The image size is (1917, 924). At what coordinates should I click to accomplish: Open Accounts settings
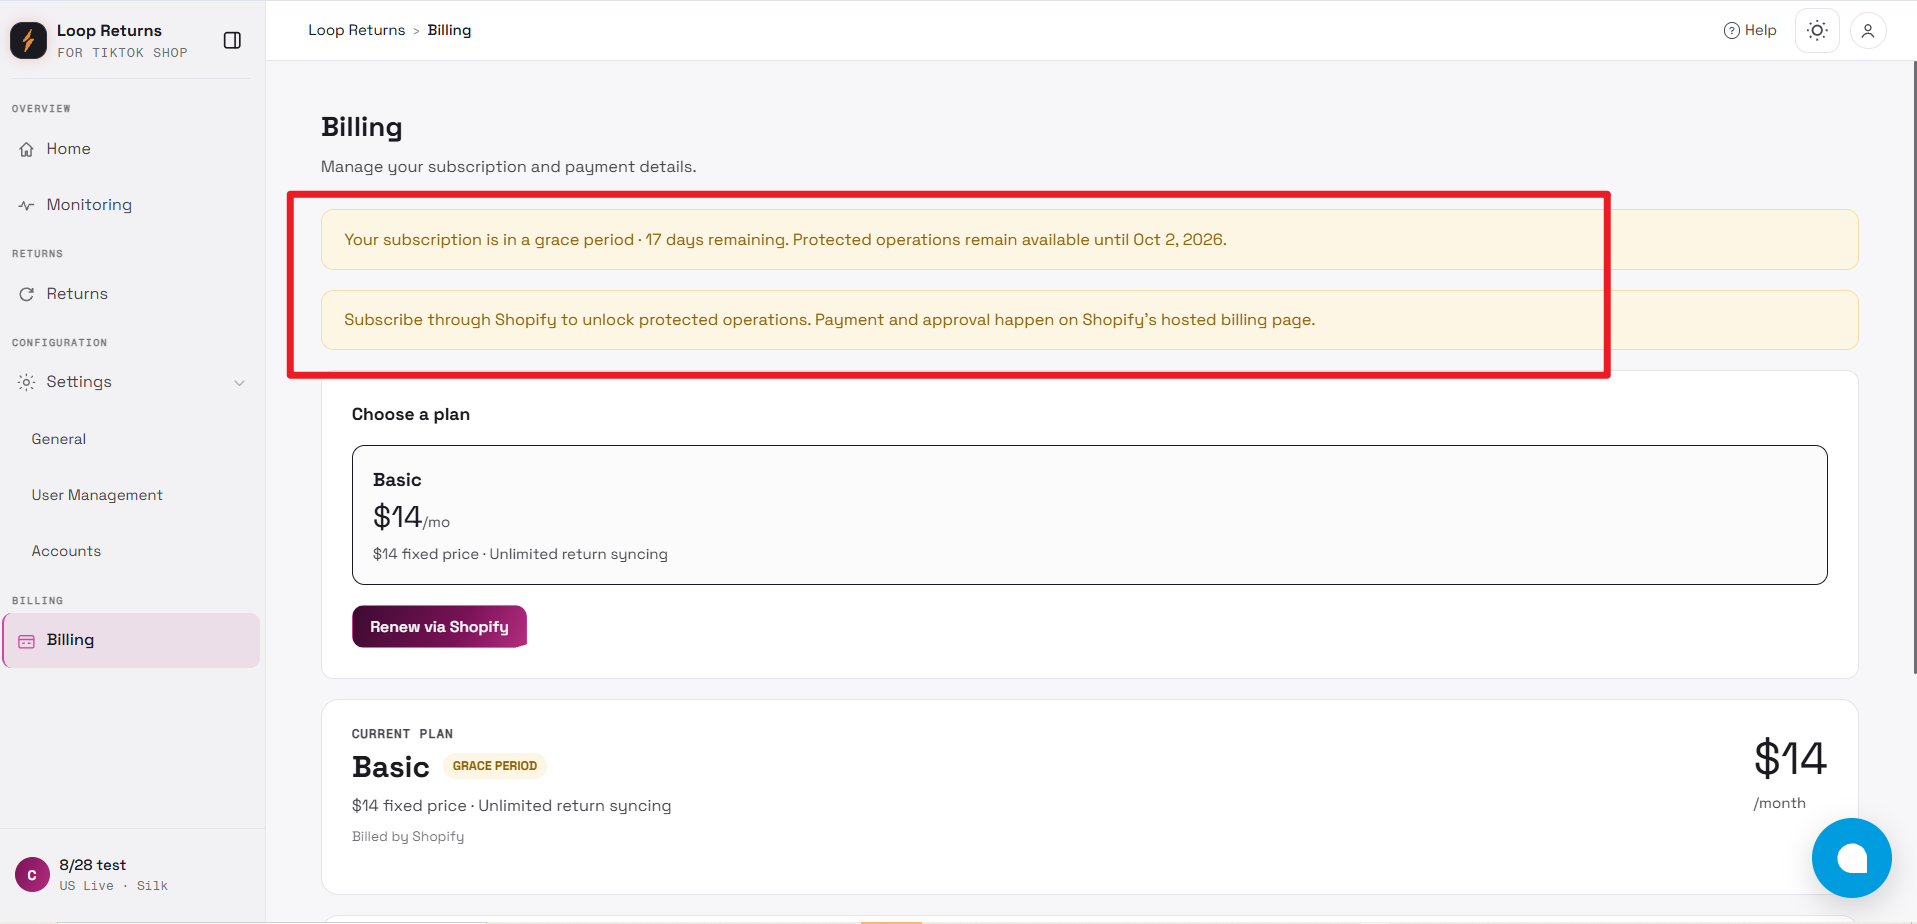[x=66, y=551]
